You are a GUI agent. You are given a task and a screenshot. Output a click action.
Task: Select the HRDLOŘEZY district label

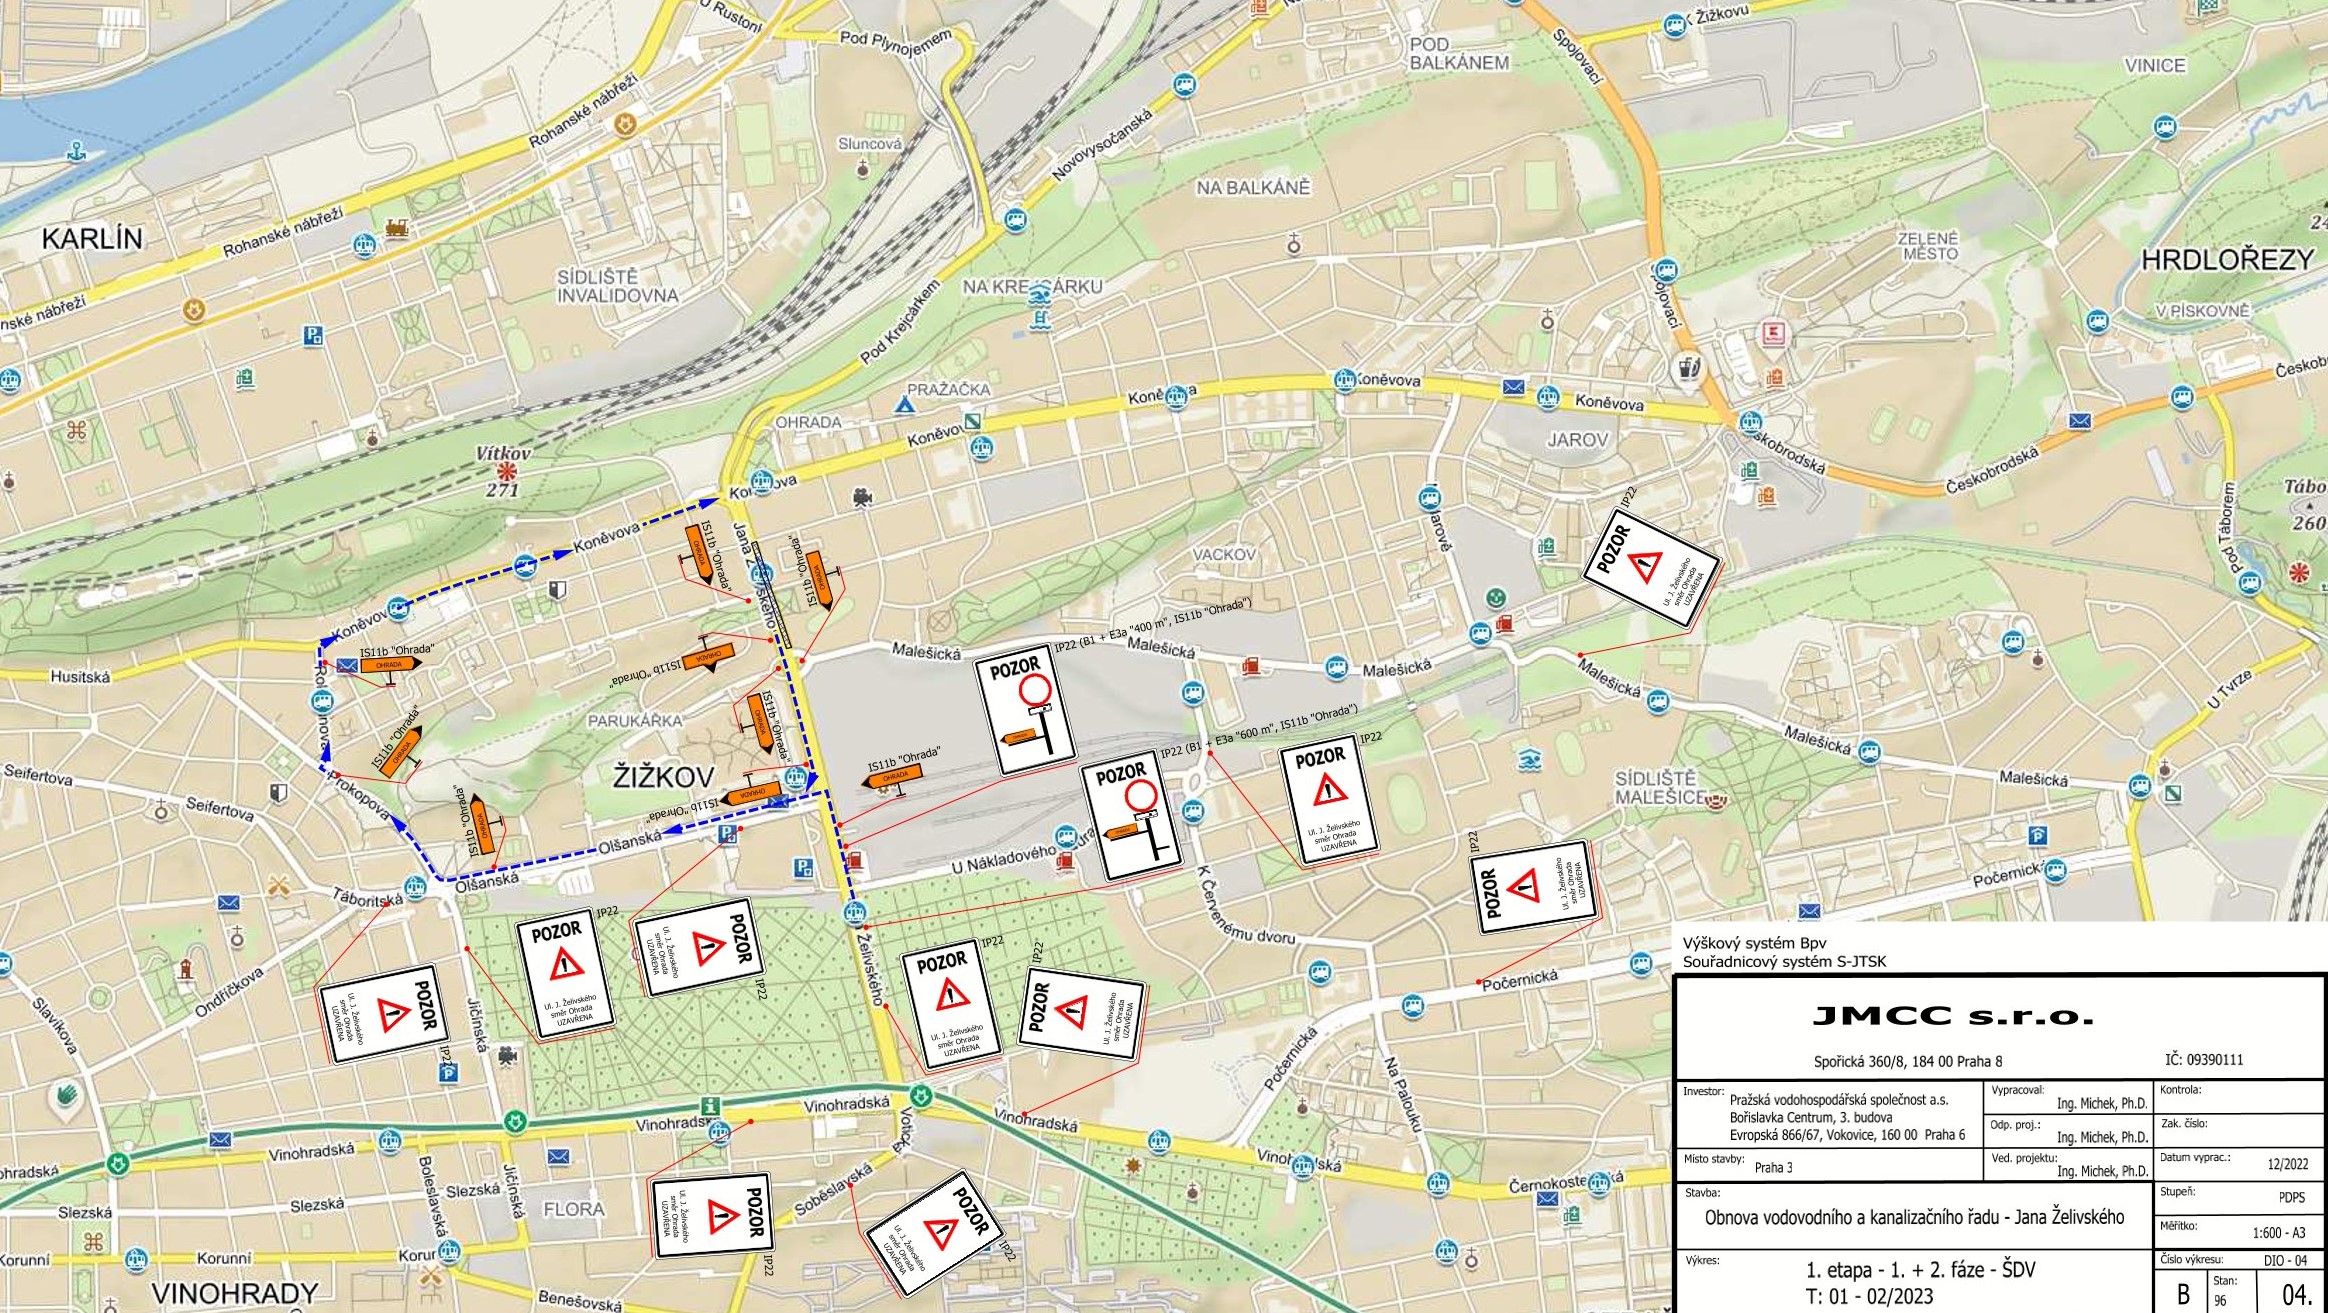click(x=2227, y=260)
